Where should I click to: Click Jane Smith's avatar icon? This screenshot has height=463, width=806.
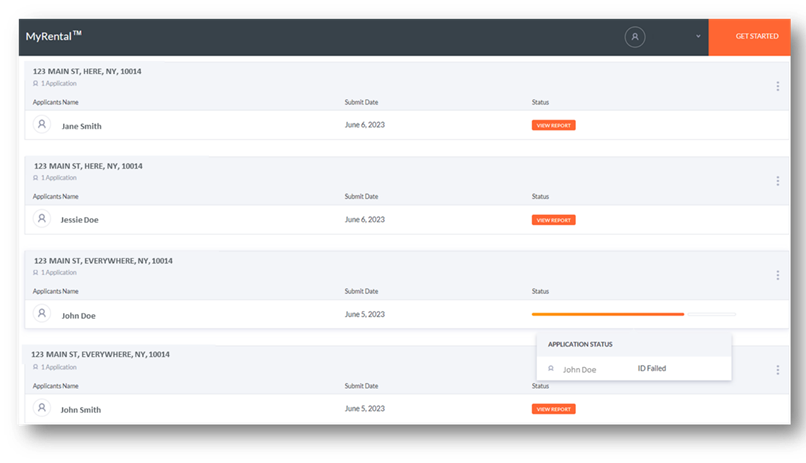[x=42, y=124]
